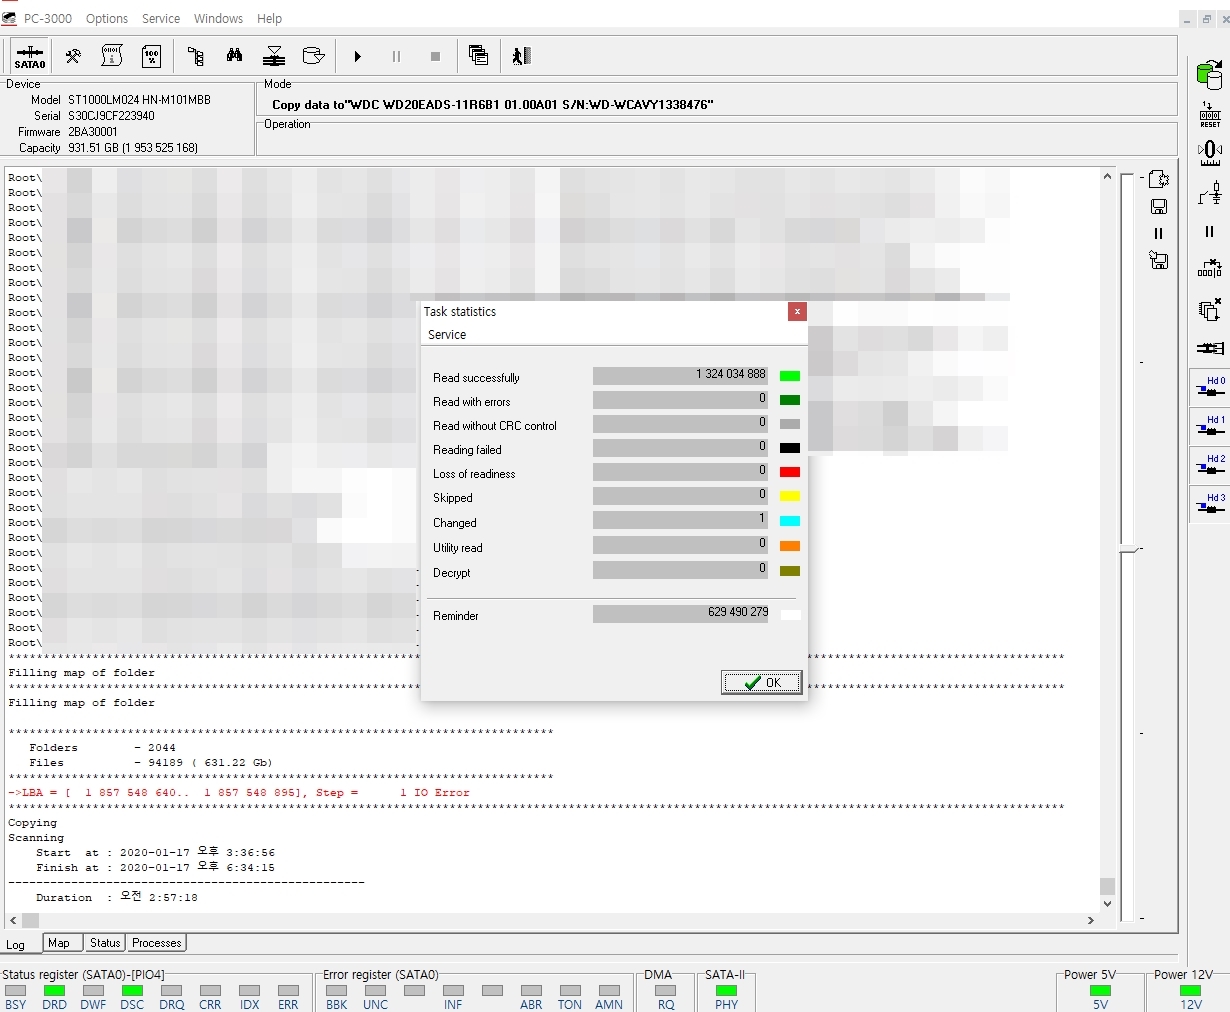Click the power switch circuit icon
The width and height of the screenshot is (1230, 1012).
click(1210, 193)
